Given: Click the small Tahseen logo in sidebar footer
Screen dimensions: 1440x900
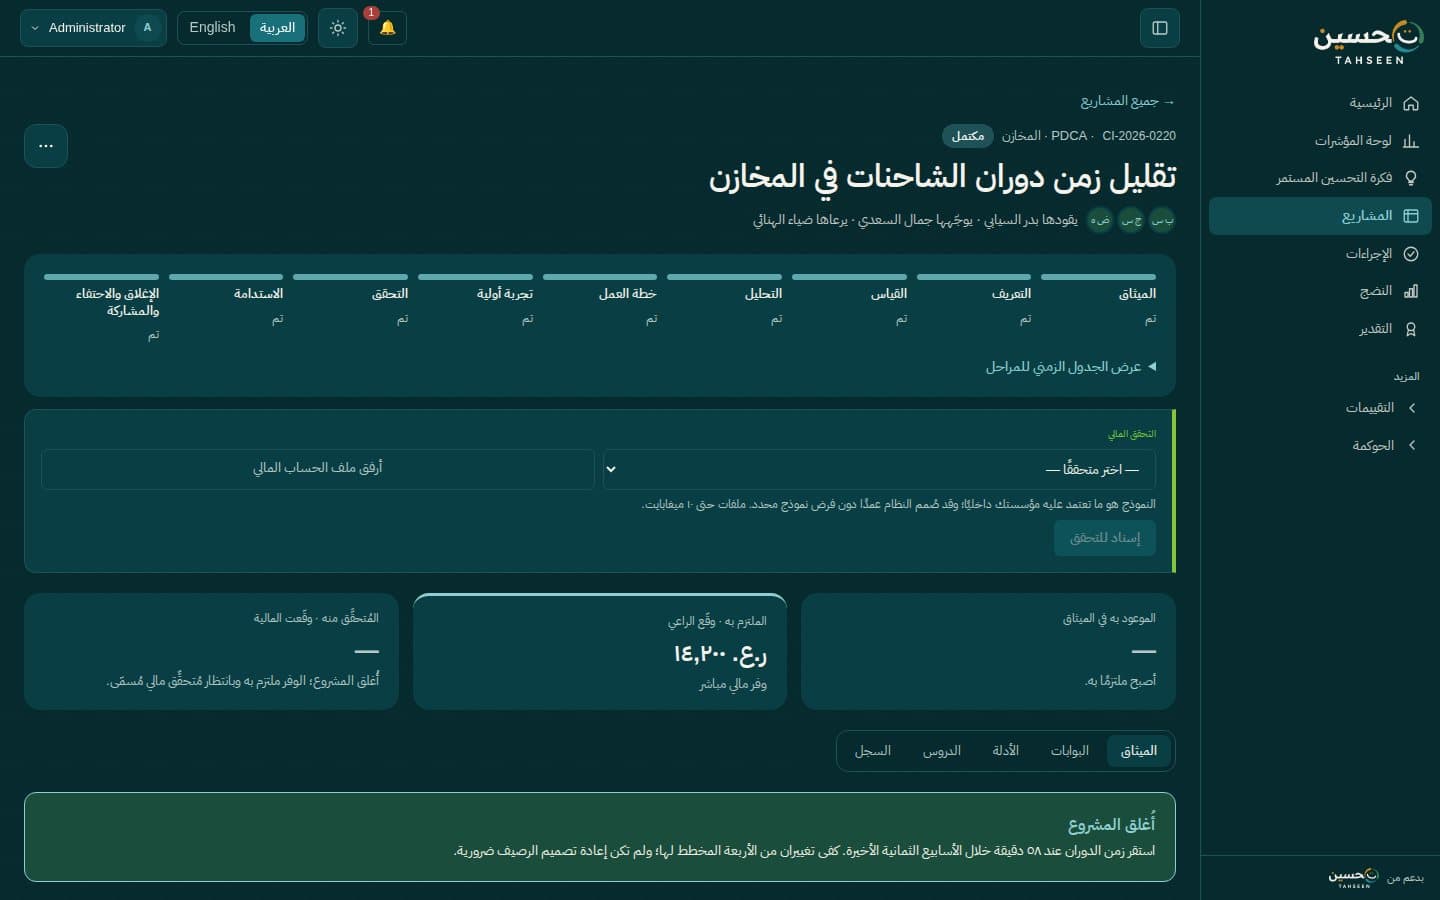Looking at the screenshot, I should click(1353, 877).
